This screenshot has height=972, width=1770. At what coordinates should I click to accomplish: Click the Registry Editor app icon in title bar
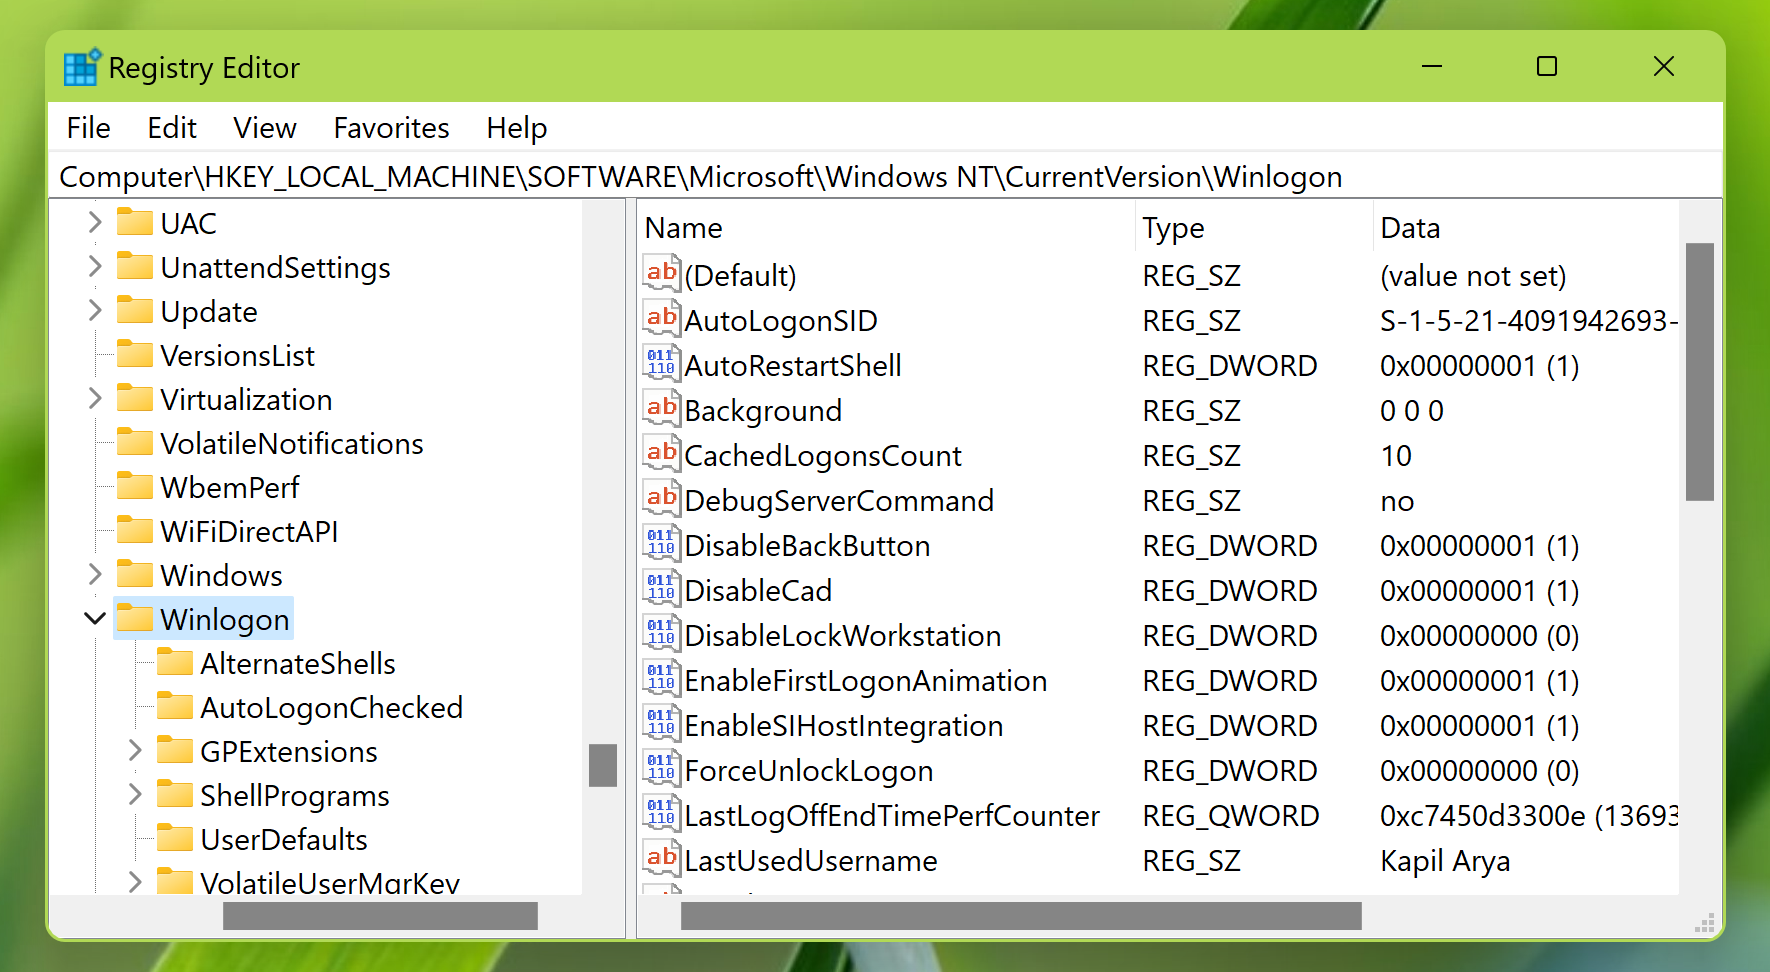[x=82, y=67]
